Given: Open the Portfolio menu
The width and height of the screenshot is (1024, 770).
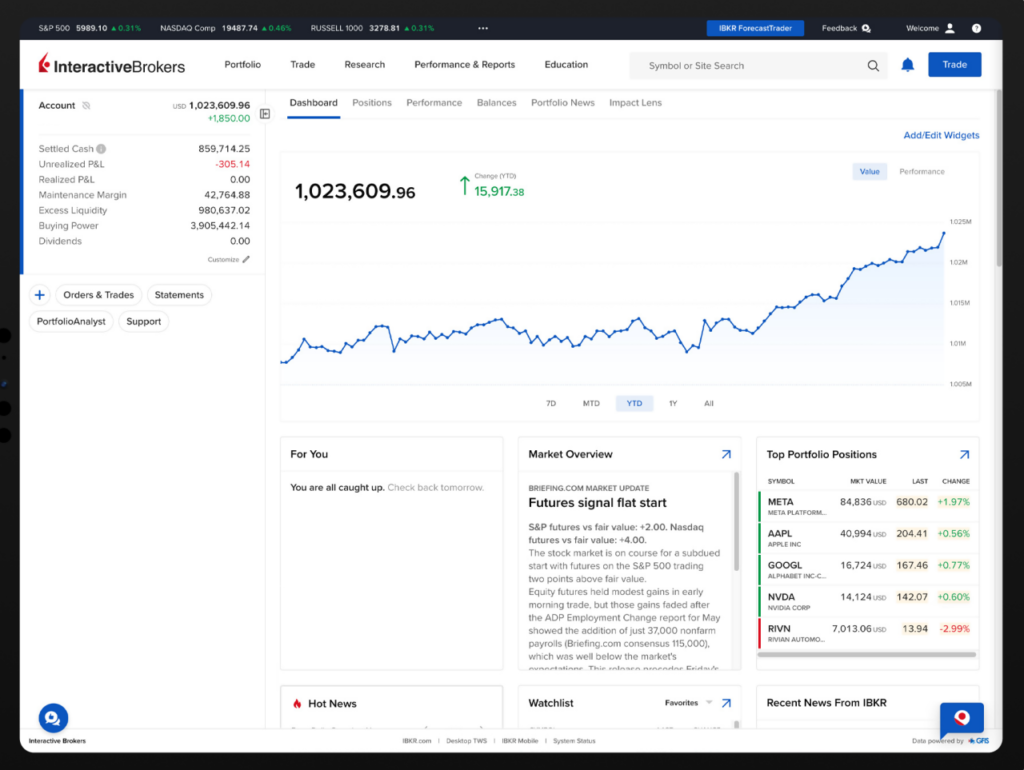Looking at the screenshot, I should click(x=242, y=65).
